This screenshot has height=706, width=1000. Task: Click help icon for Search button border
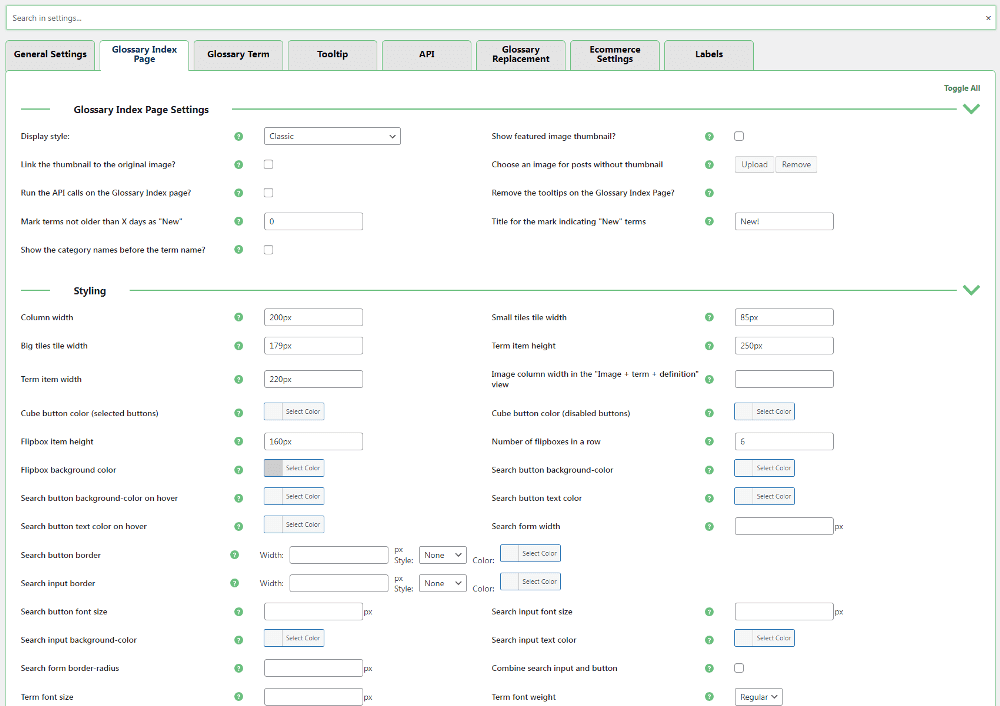[x=234, y=555]
